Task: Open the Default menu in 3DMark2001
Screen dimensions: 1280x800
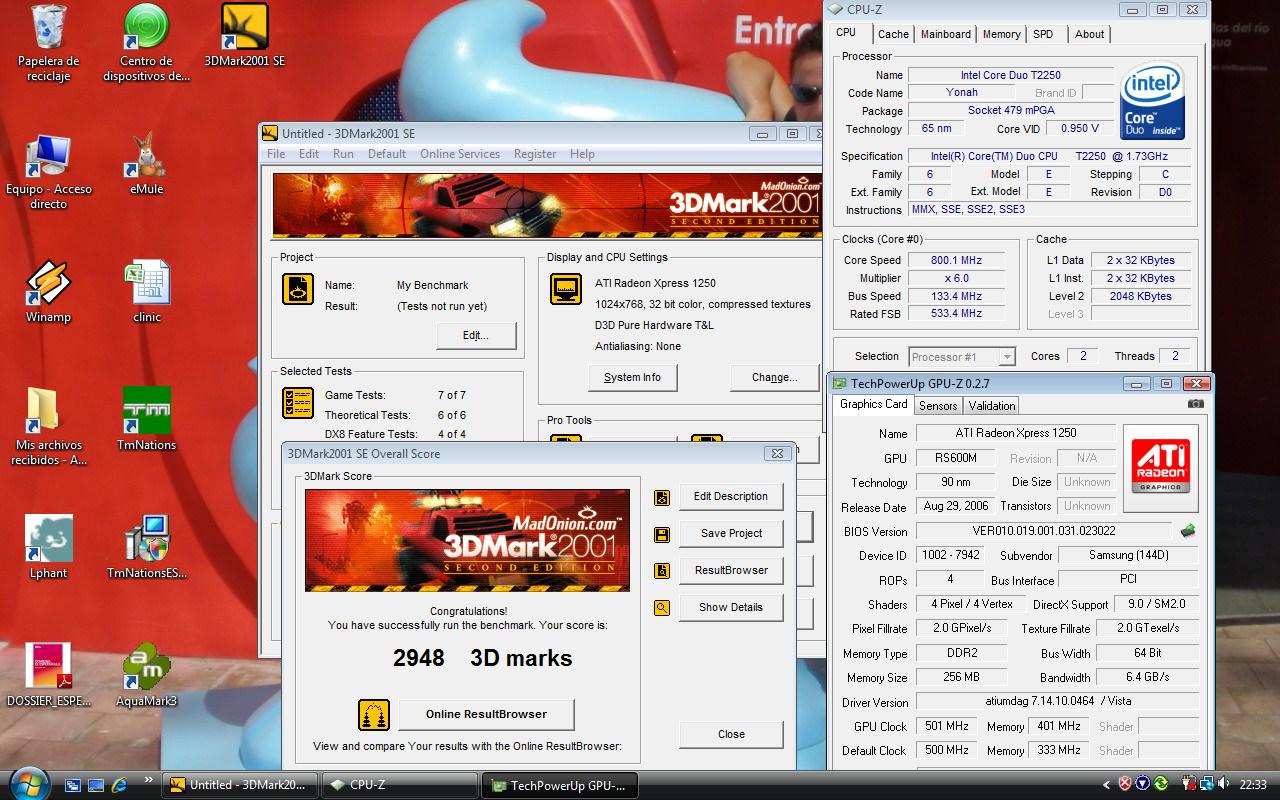Action: (387, 154)
